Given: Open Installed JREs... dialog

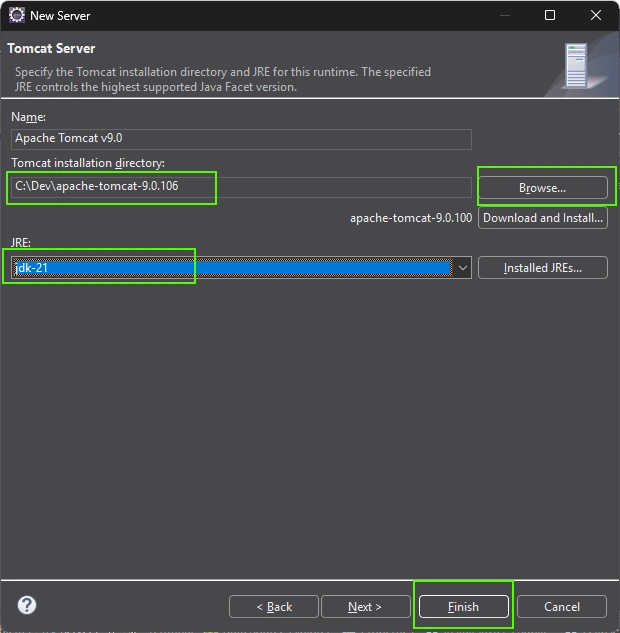Looking at the screenshot, I should pos(542,268).
